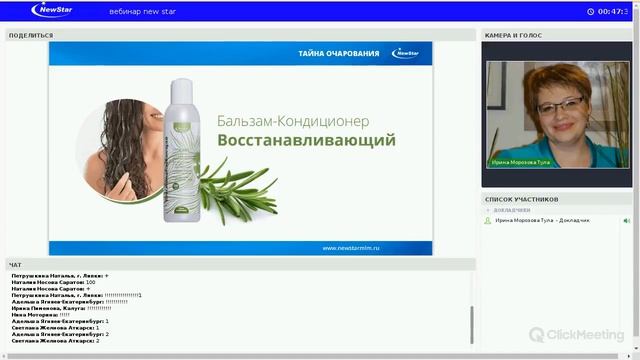Click the clock icon beside the session timer
This screenshot has width=640, height=360.
tap(591, 11)
